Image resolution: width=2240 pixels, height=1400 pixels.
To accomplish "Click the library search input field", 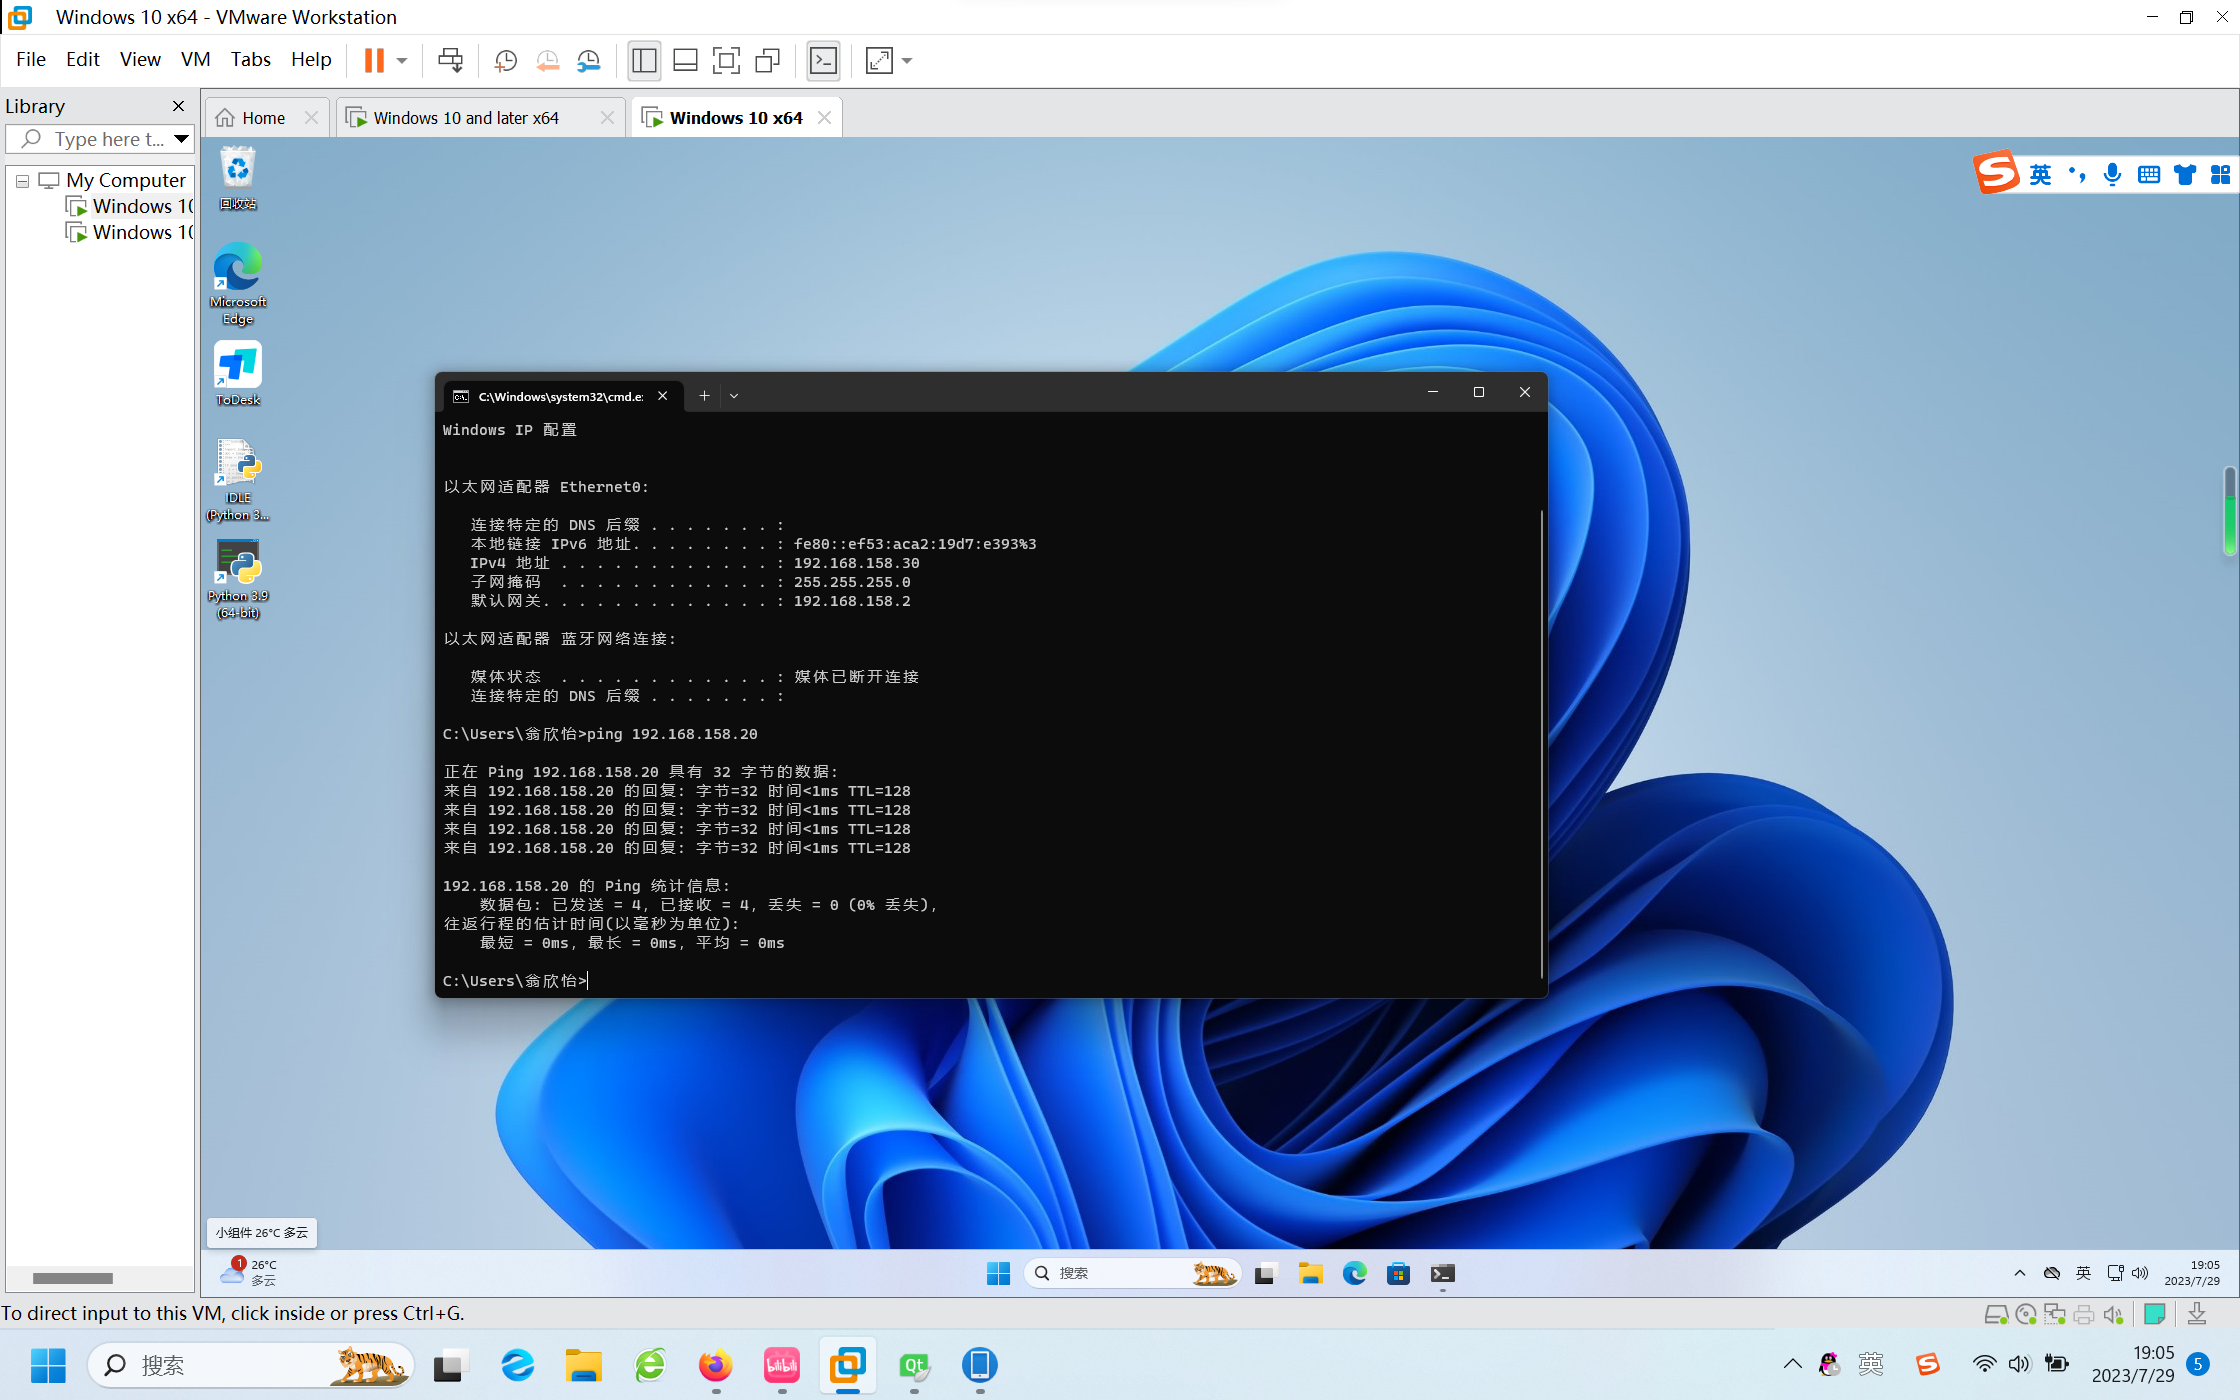I will point(105,139).
